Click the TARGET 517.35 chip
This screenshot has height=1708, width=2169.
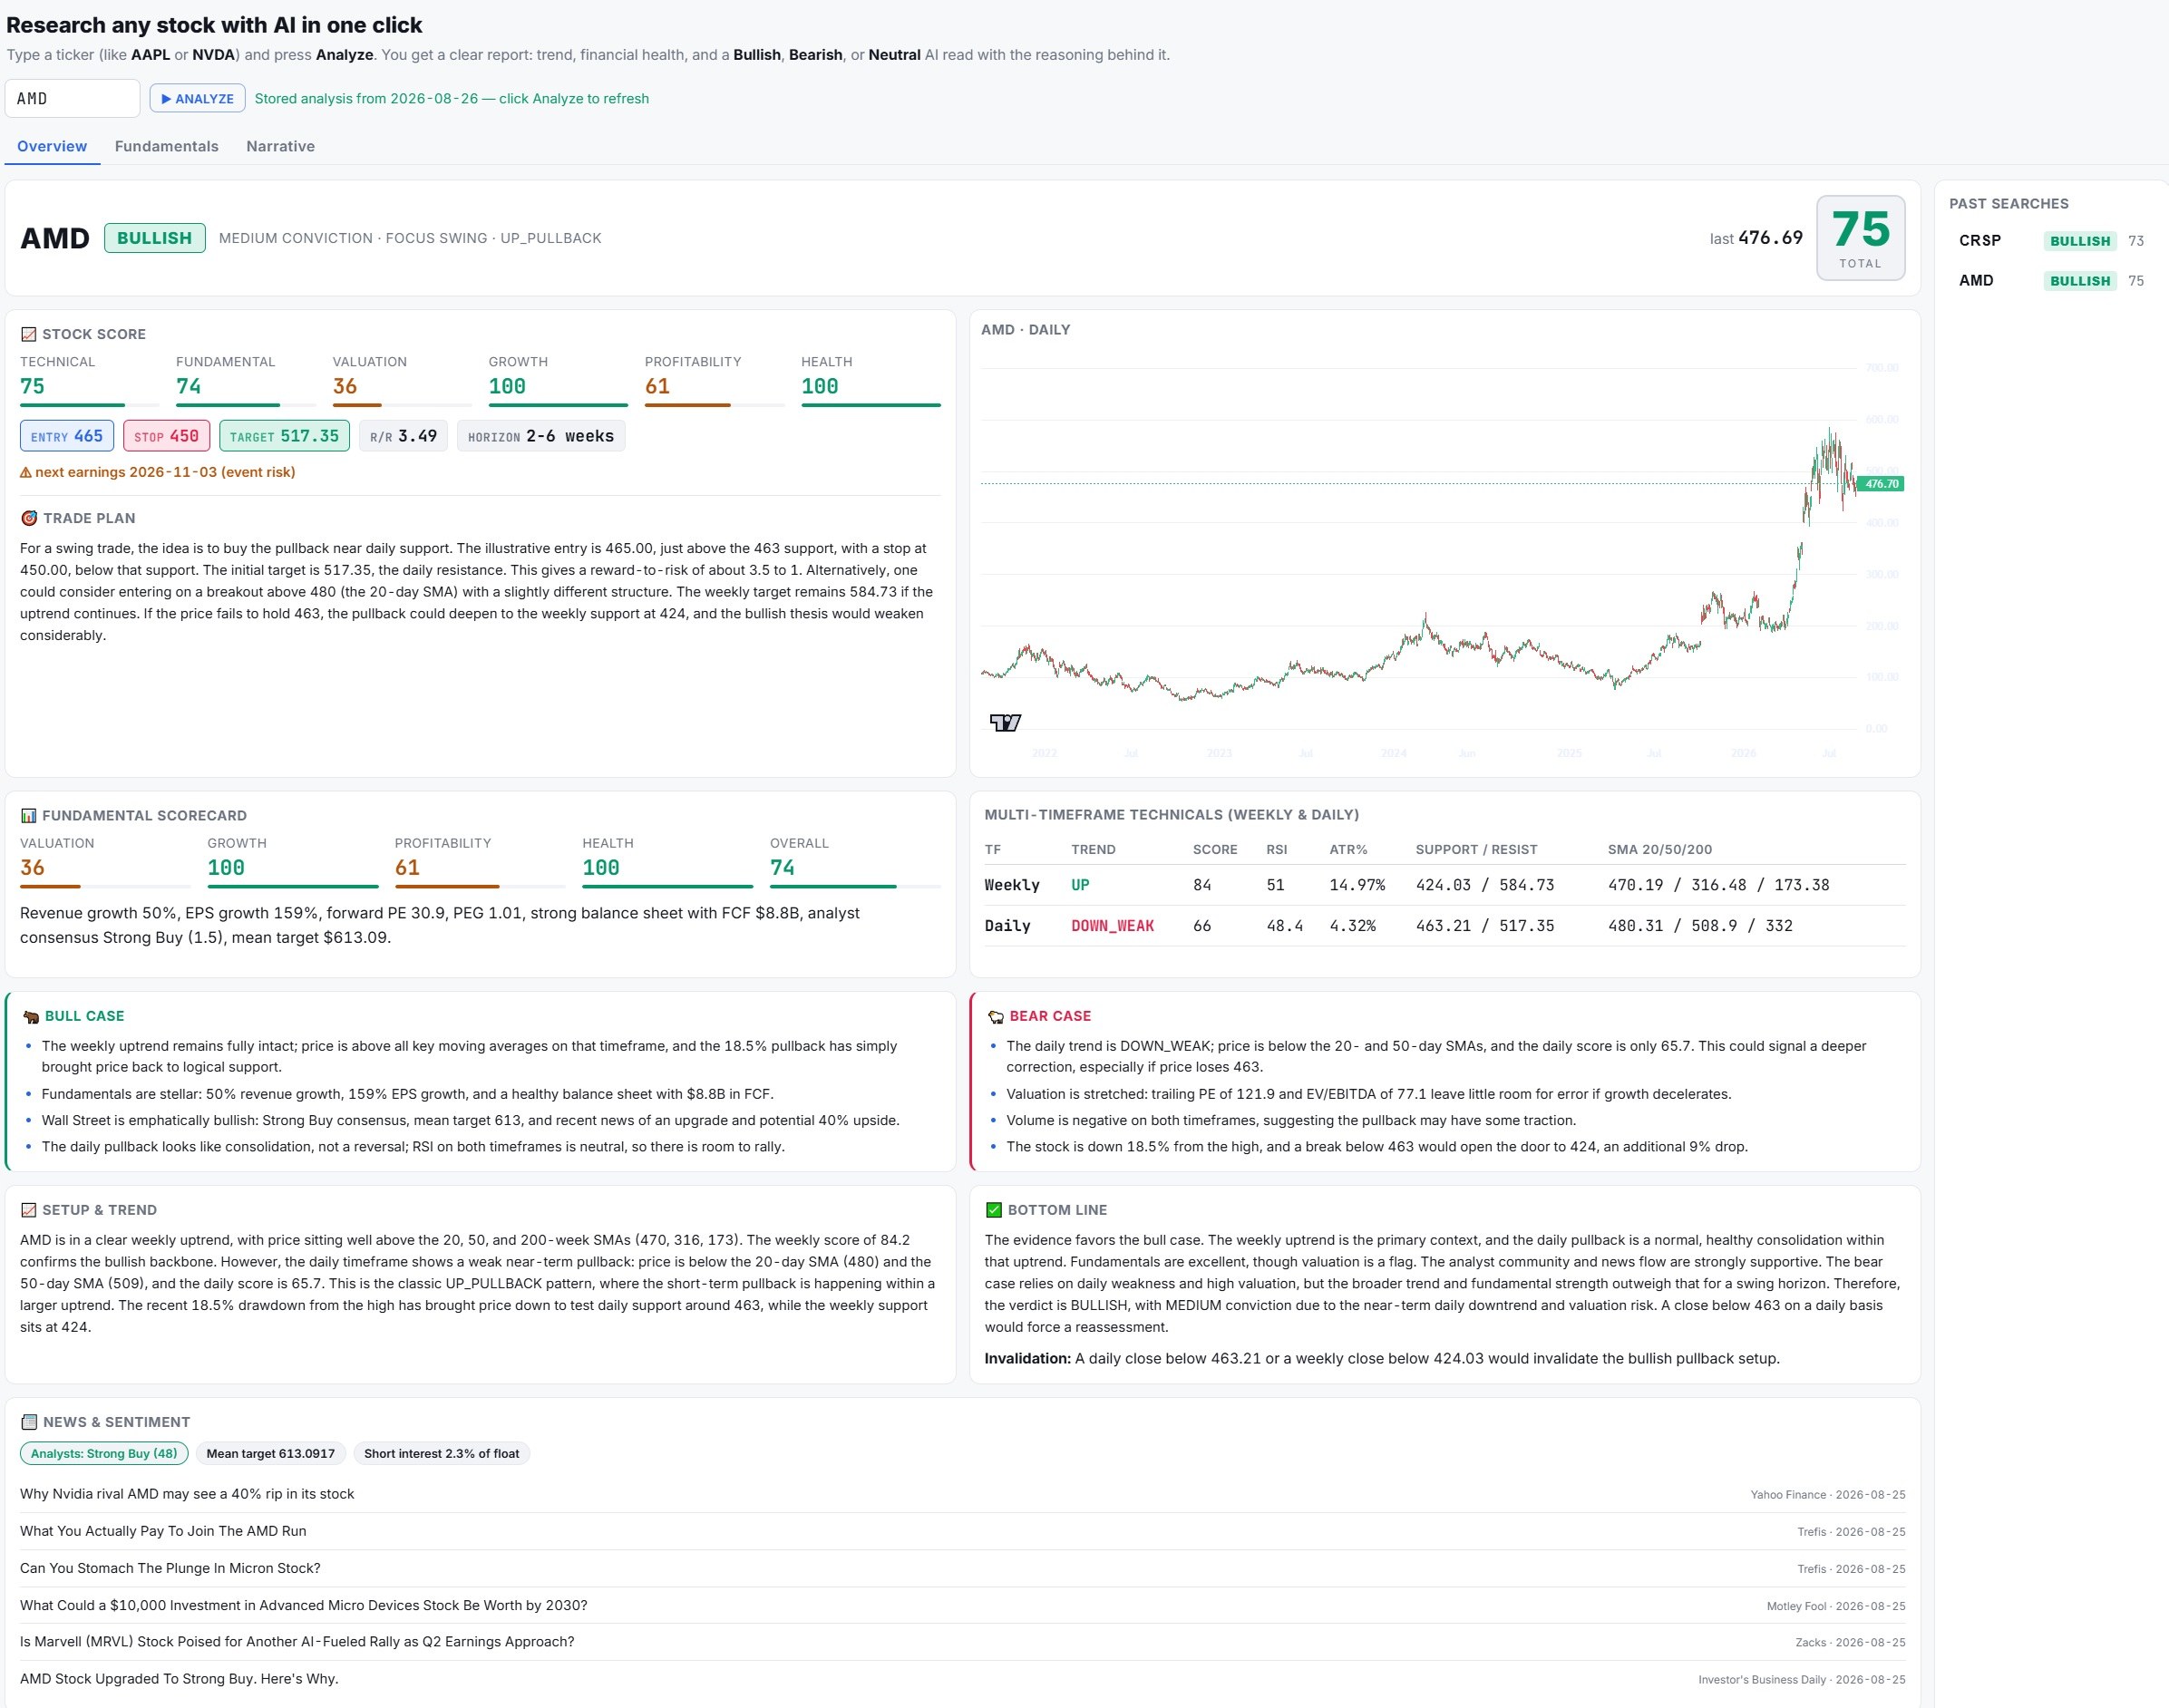click(x=284, y=436)
